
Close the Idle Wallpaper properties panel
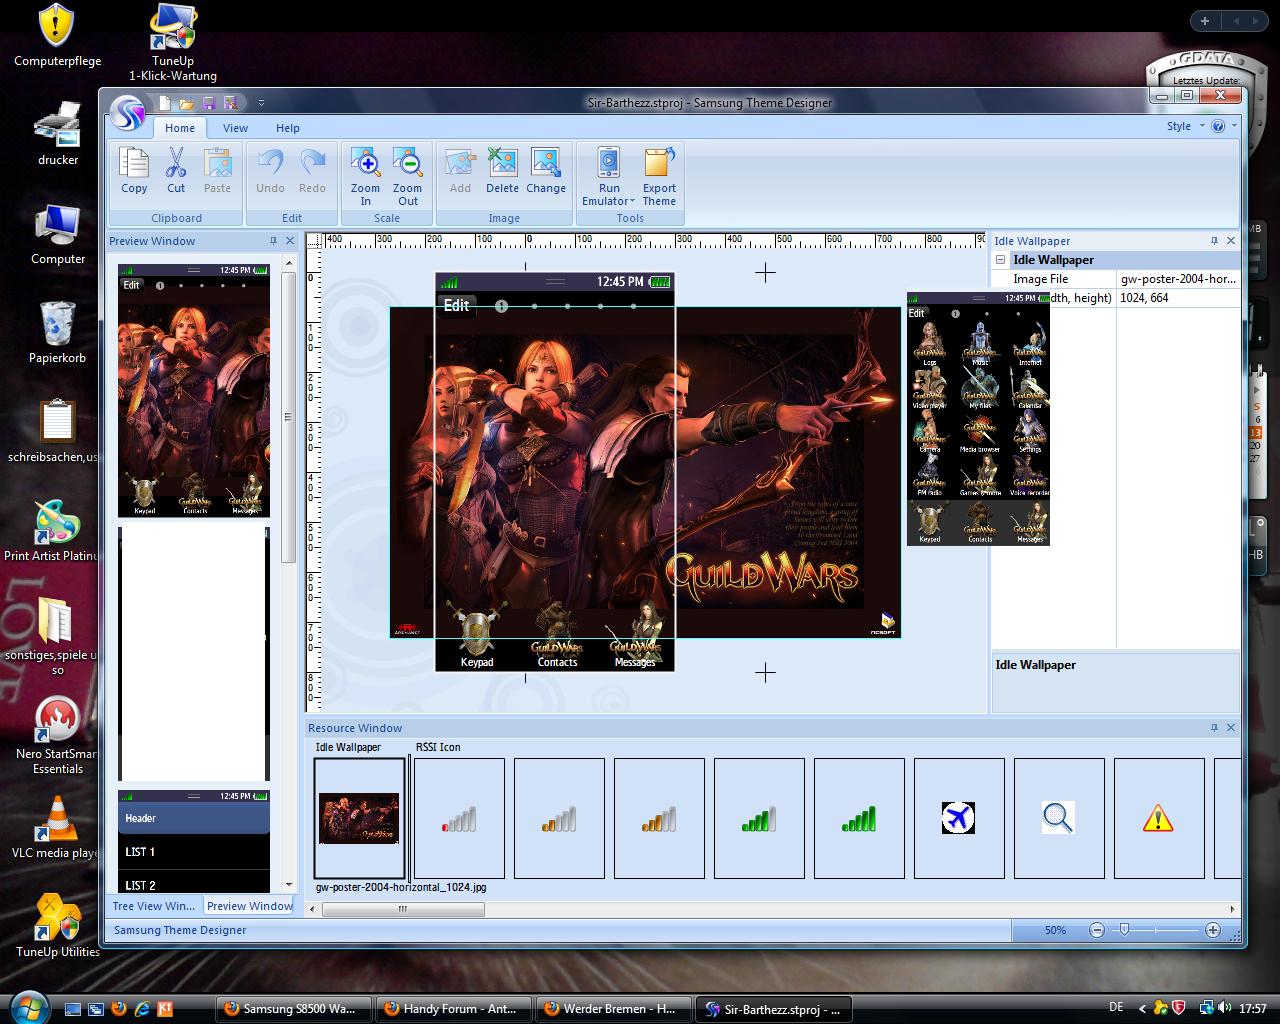tap(1231, 241)
